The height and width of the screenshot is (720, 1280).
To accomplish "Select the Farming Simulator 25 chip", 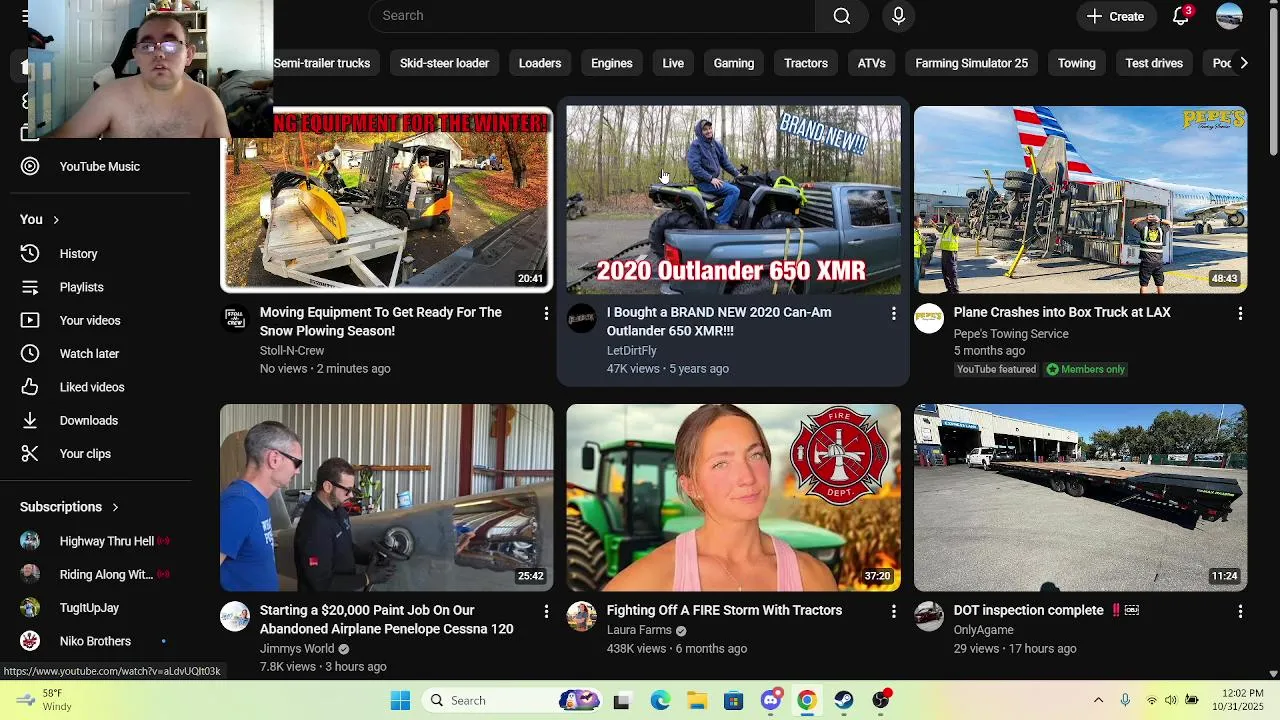I will 972,63.
